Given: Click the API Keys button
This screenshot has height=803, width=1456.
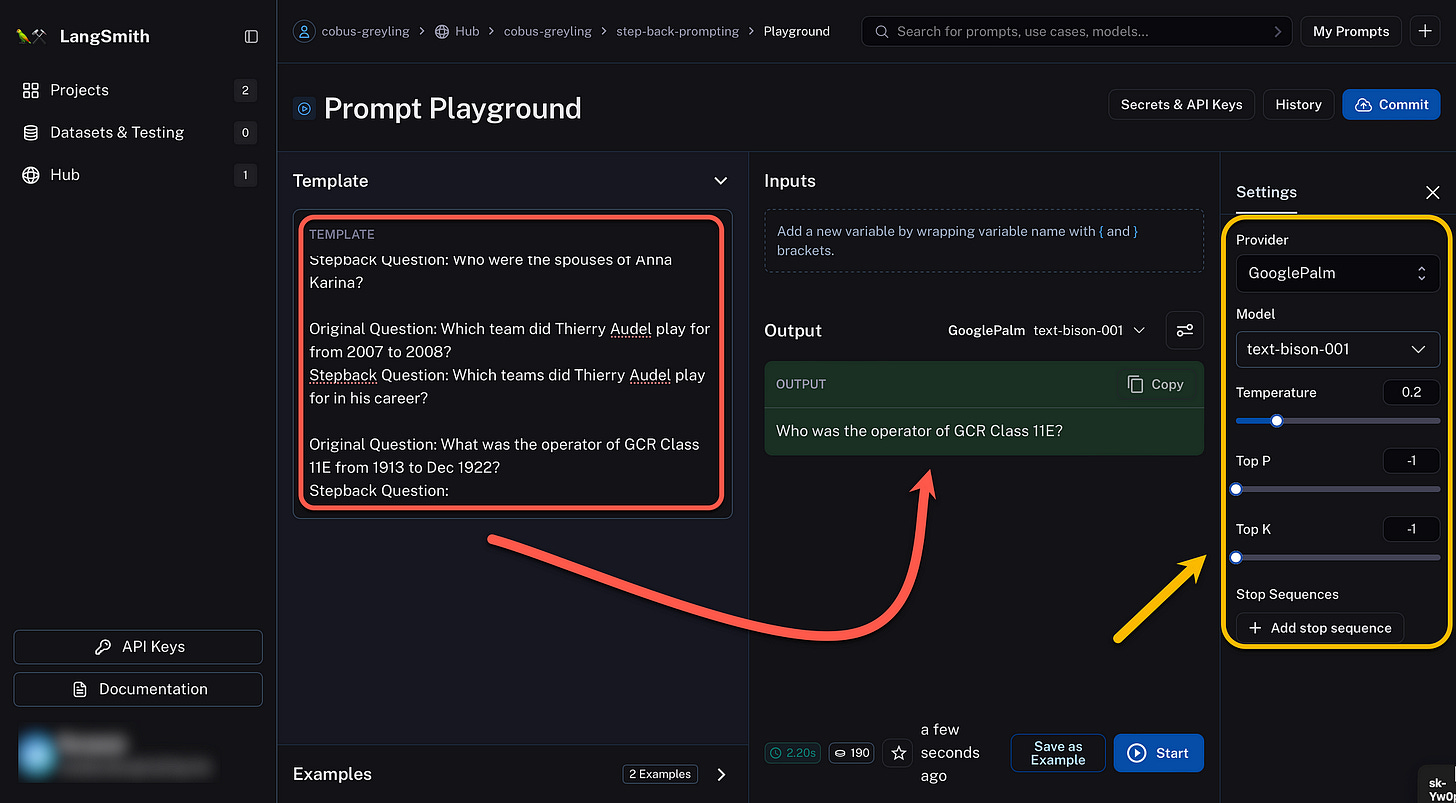Looking at the screenshot, I should (x=138, y=647).
